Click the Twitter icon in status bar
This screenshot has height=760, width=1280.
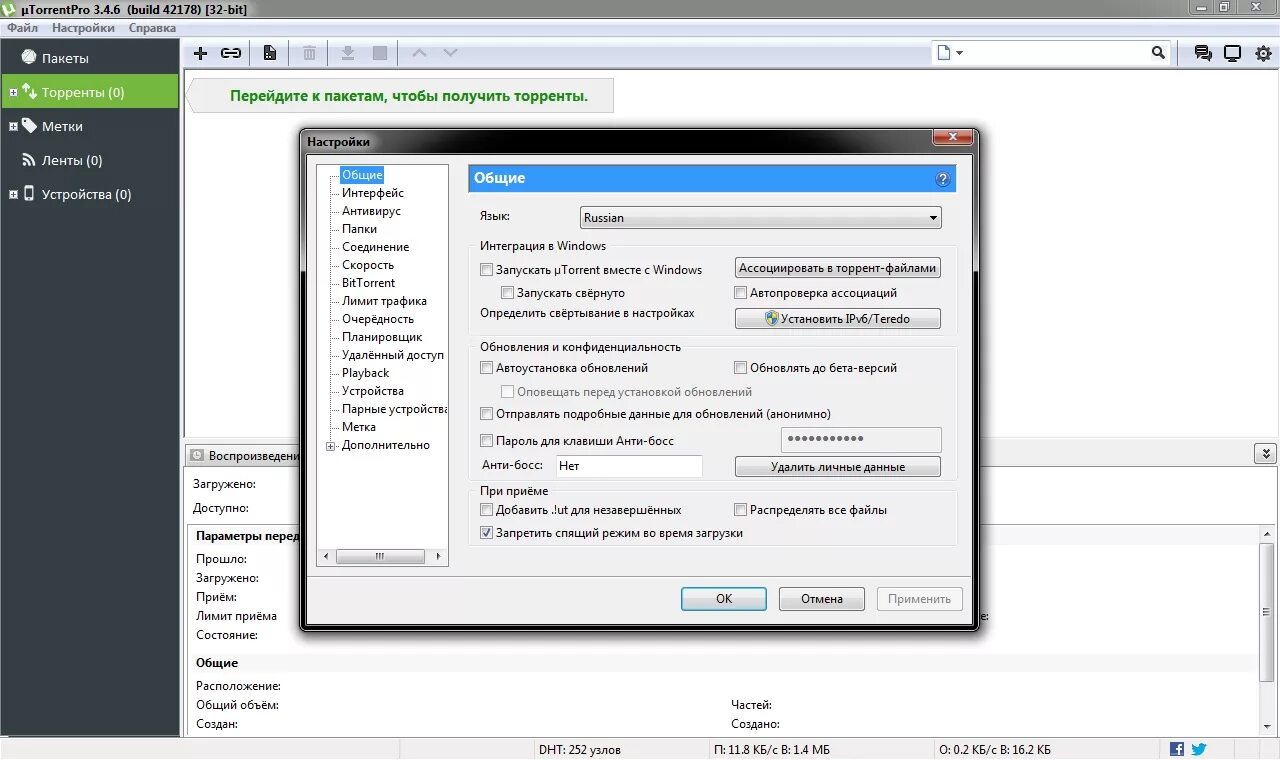(x=1199, y=749)
